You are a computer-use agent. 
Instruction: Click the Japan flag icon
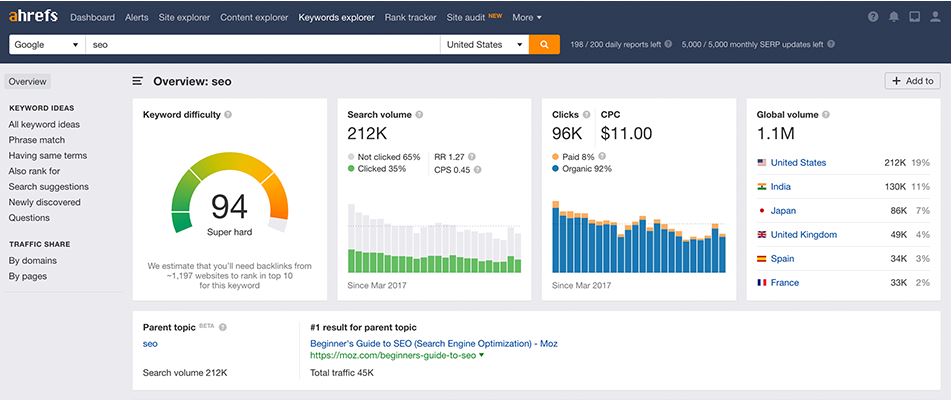click(x=761, y=211)
